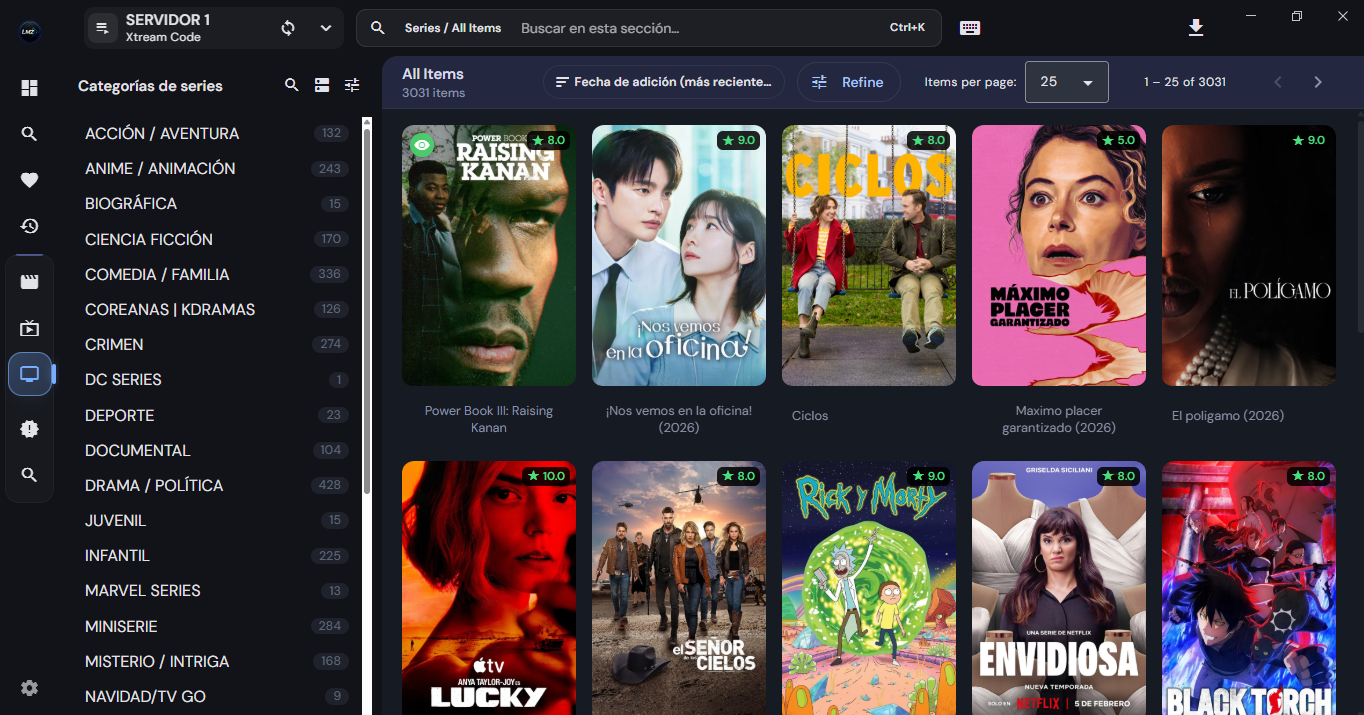1364x715 pixels.
Task: Go to next page arrow
Action: pos(1318,82)
